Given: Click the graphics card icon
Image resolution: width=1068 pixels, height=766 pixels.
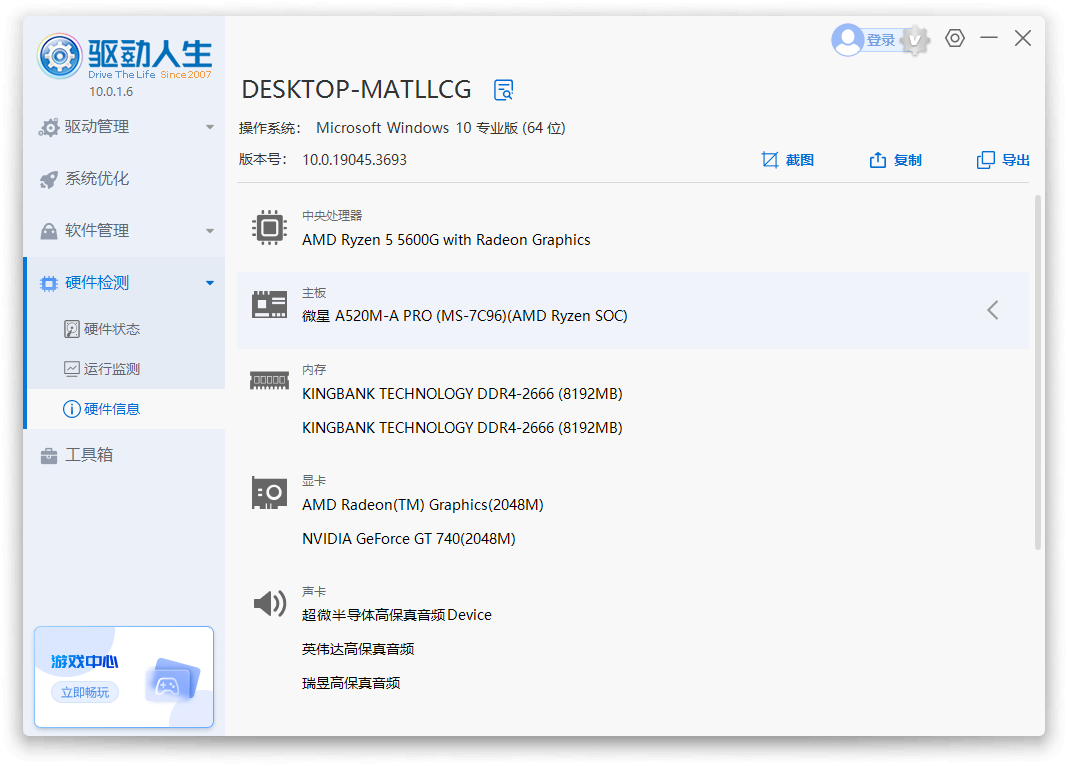Looking at the screenshot, I should click(269, 493).
